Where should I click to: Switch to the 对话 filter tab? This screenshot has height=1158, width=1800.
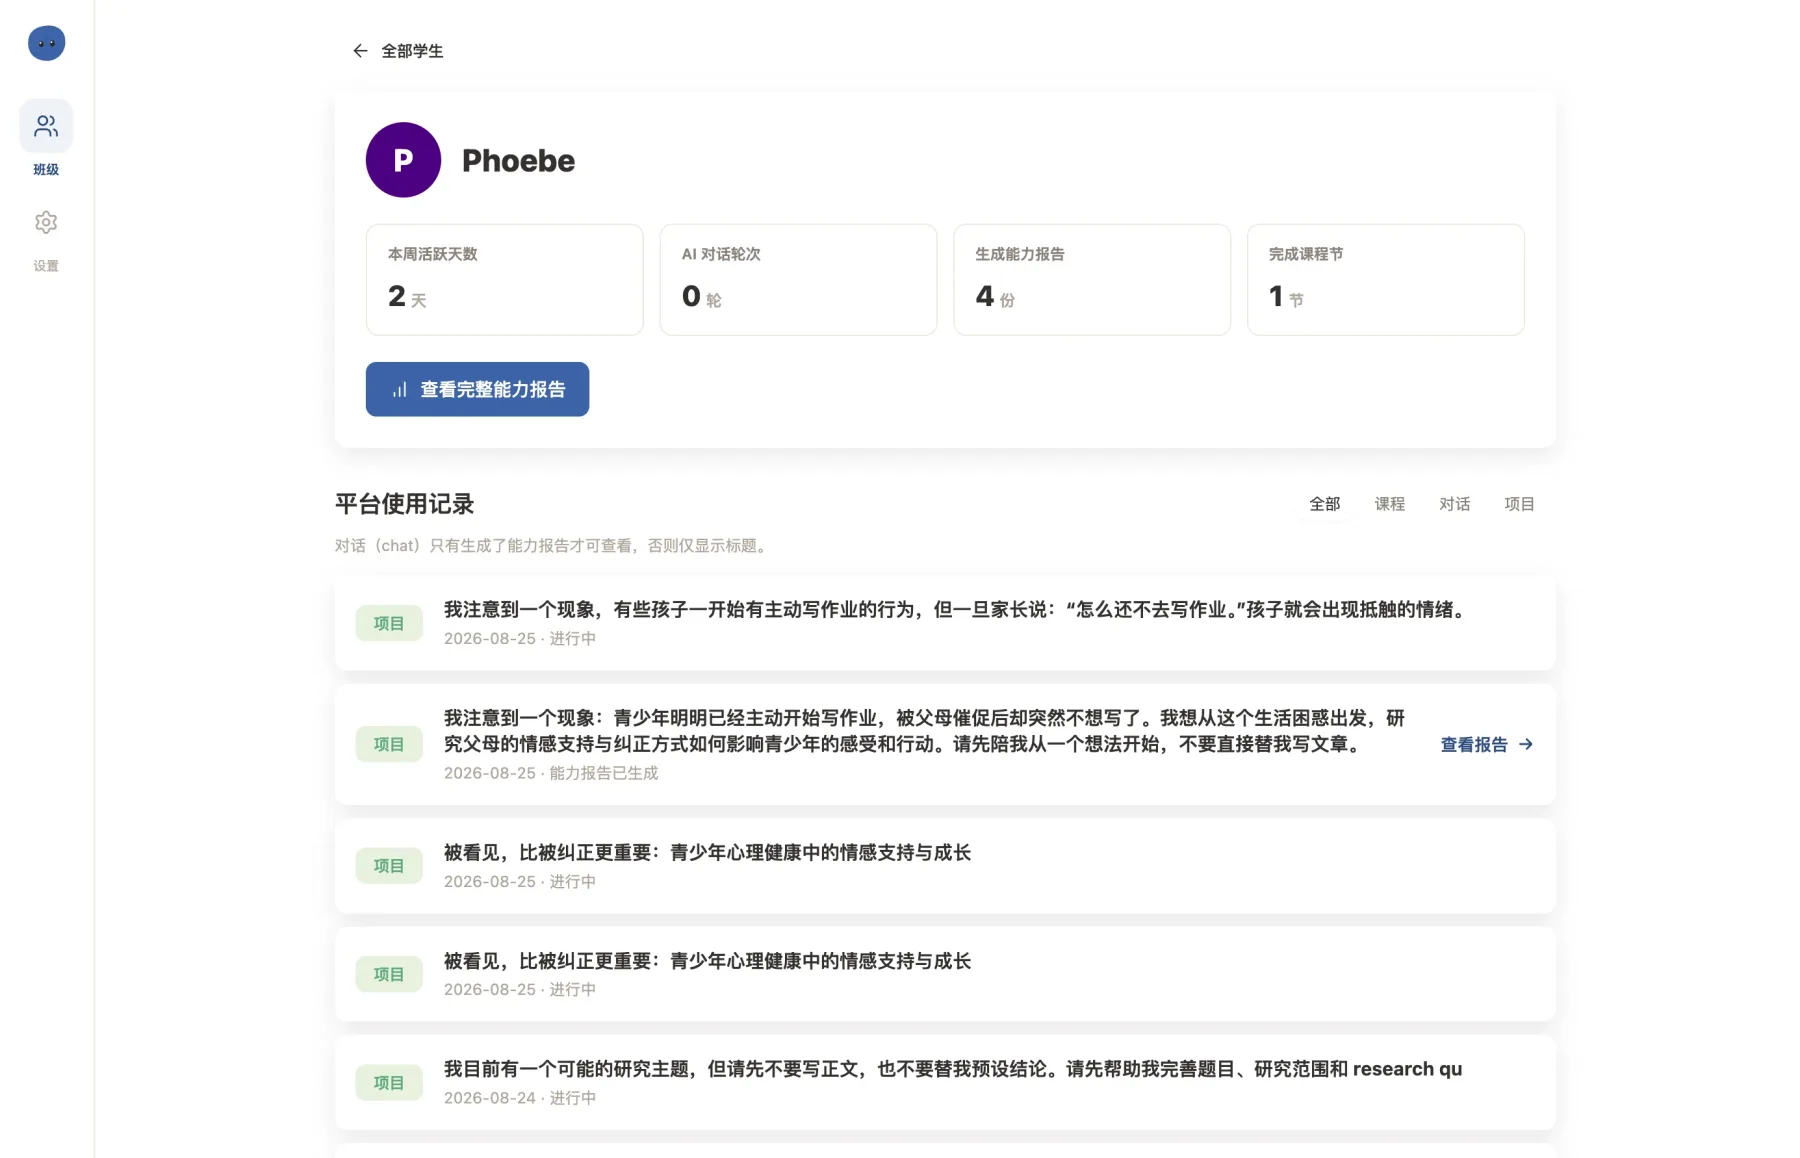[1454, 504]
